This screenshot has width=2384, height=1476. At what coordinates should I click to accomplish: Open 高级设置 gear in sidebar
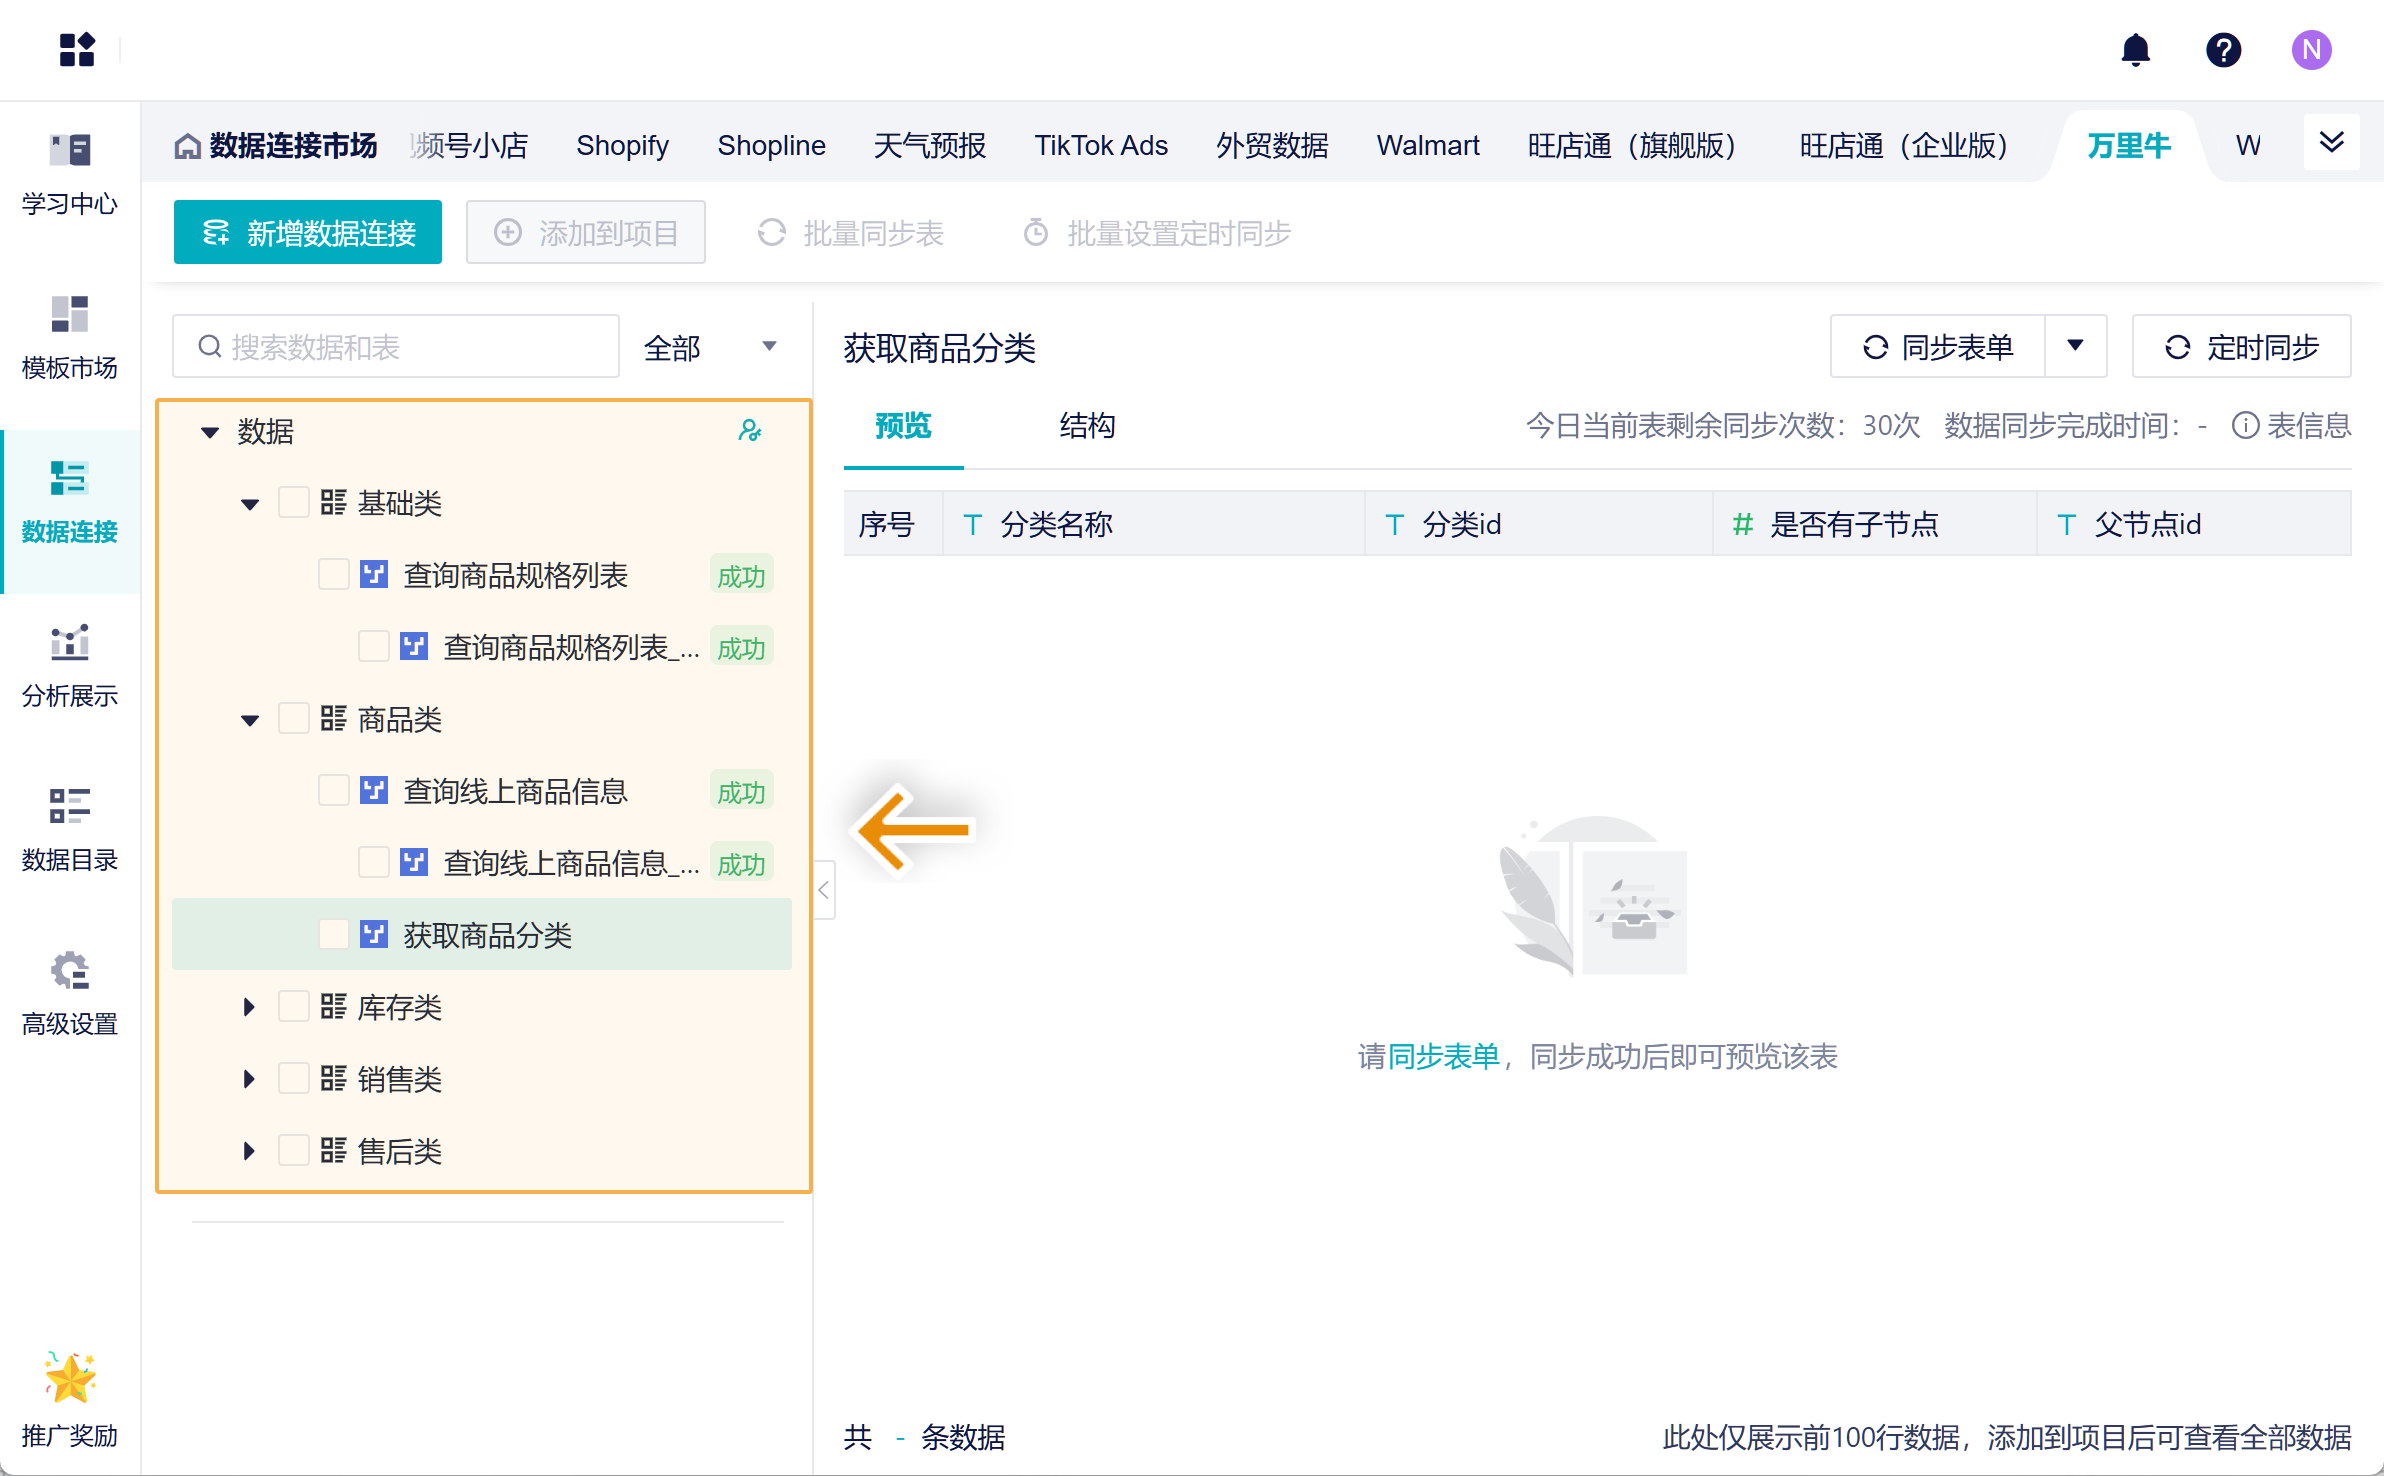tap(70, 994)
